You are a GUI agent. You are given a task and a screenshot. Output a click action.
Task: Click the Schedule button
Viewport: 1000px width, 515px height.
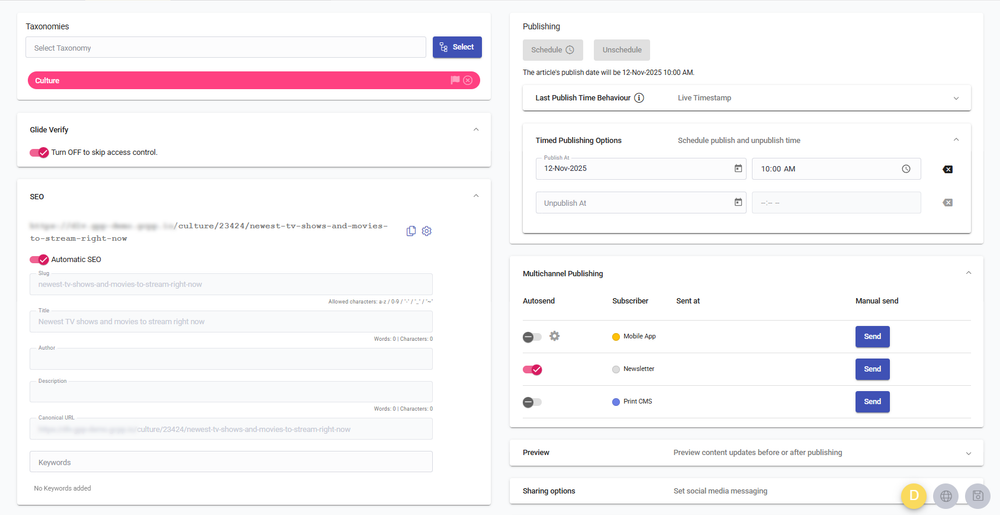point(553,50)
